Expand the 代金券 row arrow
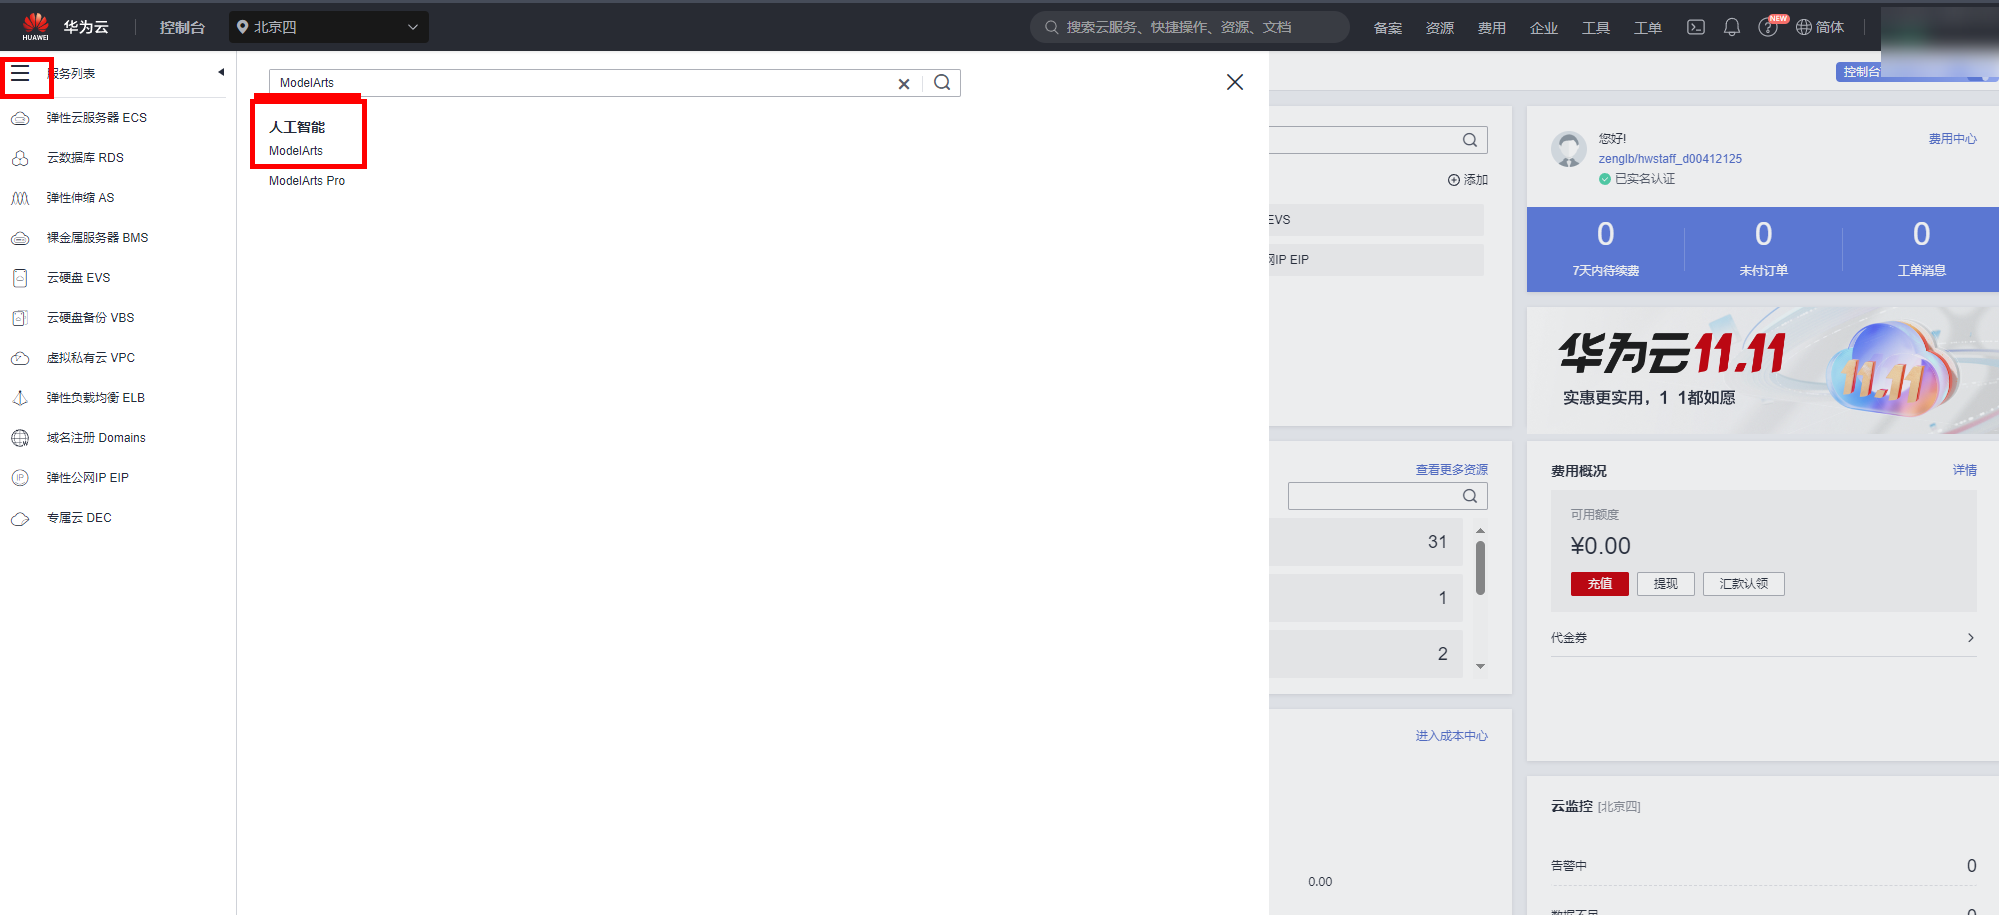1999x915 pixels. [x=1971, y=638]
